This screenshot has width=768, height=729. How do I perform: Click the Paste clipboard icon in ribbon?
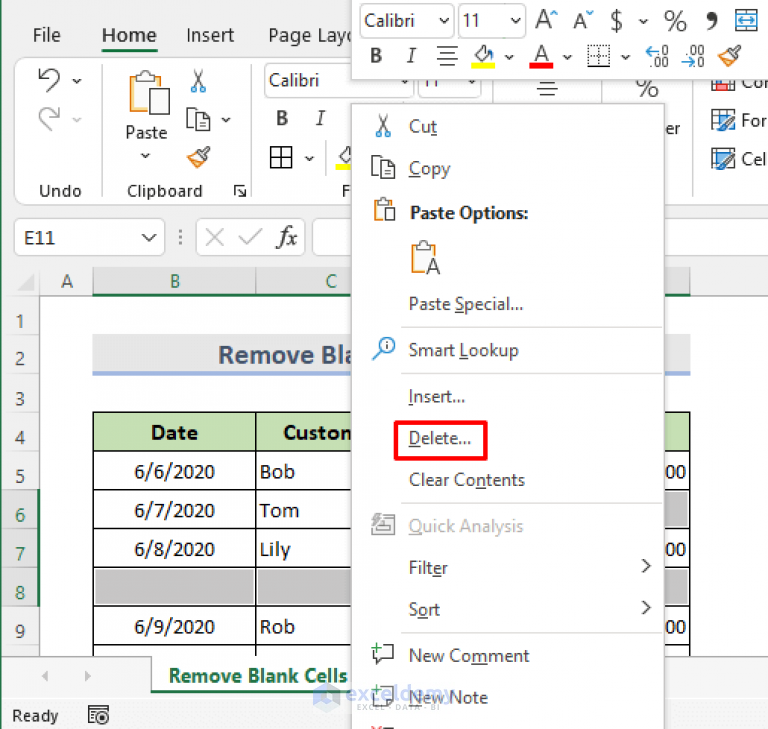(x=149, y=93)
